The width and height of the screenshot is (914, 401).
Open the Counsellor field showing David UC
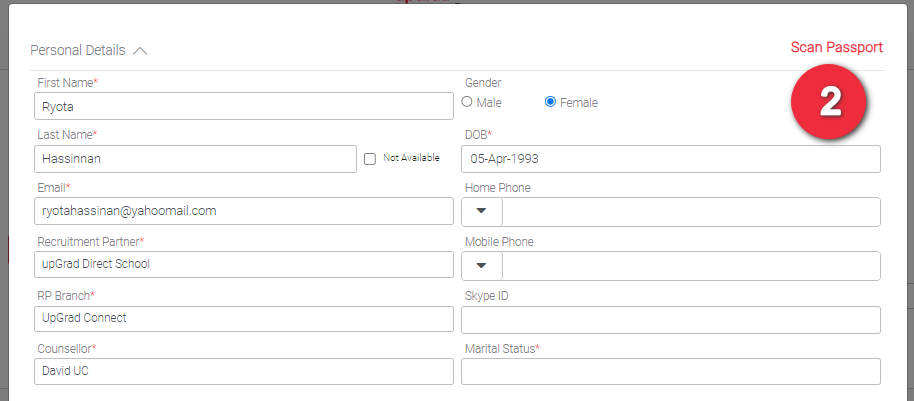[244, 372]
